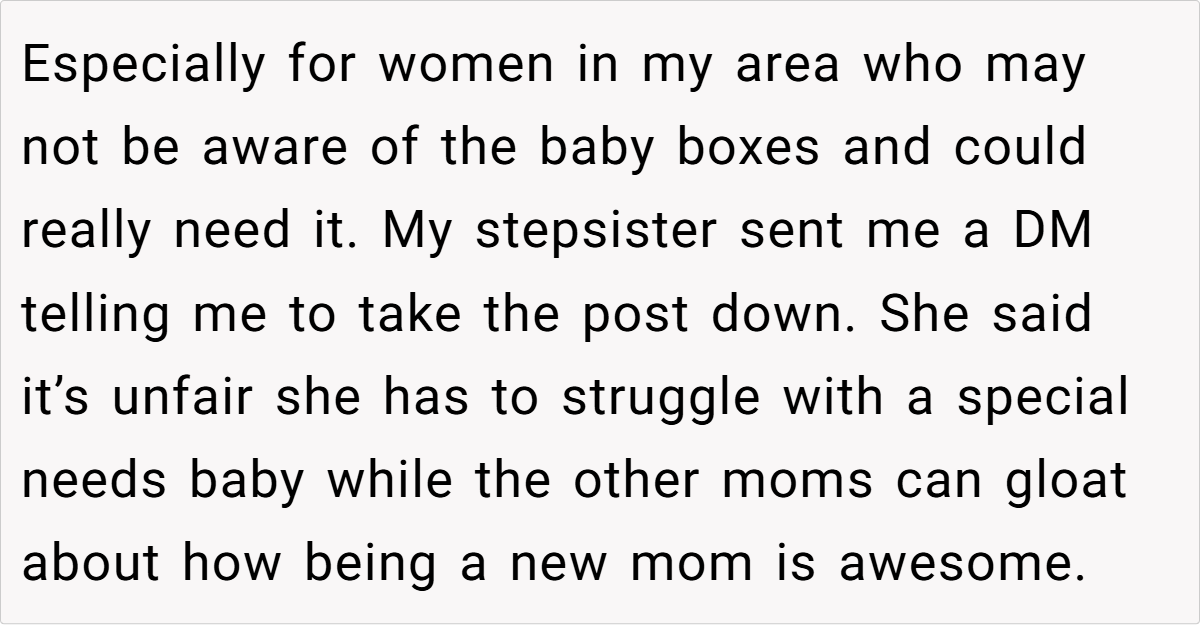Viewport: 1200px width, 625px height.
Task: Click on the word "gloat"
Action: 1064,481
